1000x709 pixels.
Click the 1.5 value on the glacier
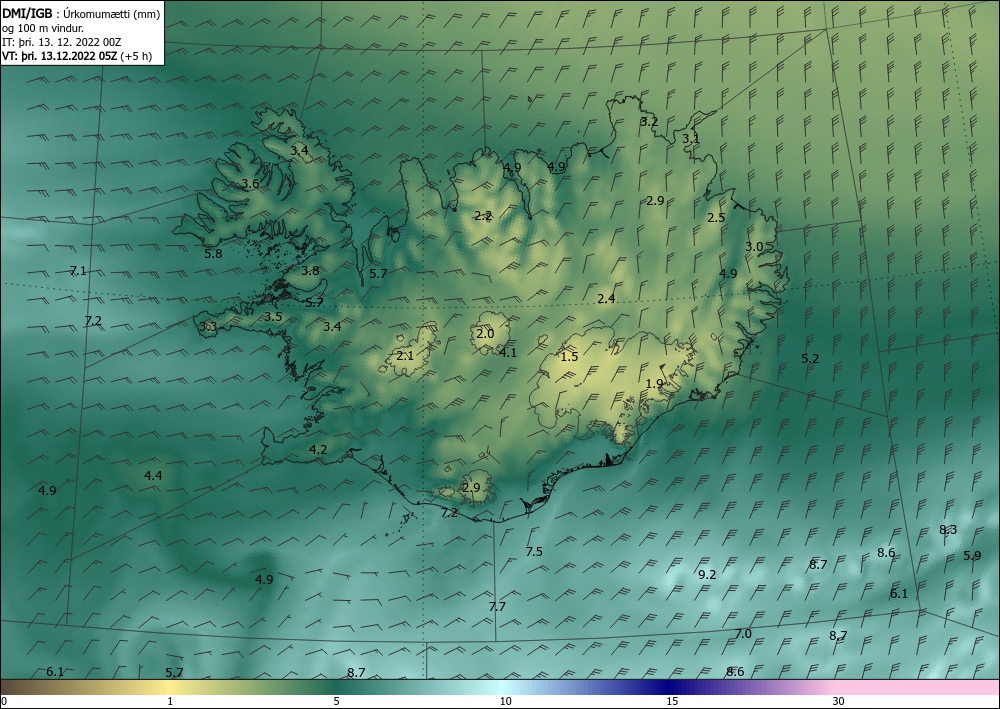click(x=569, y=356)
